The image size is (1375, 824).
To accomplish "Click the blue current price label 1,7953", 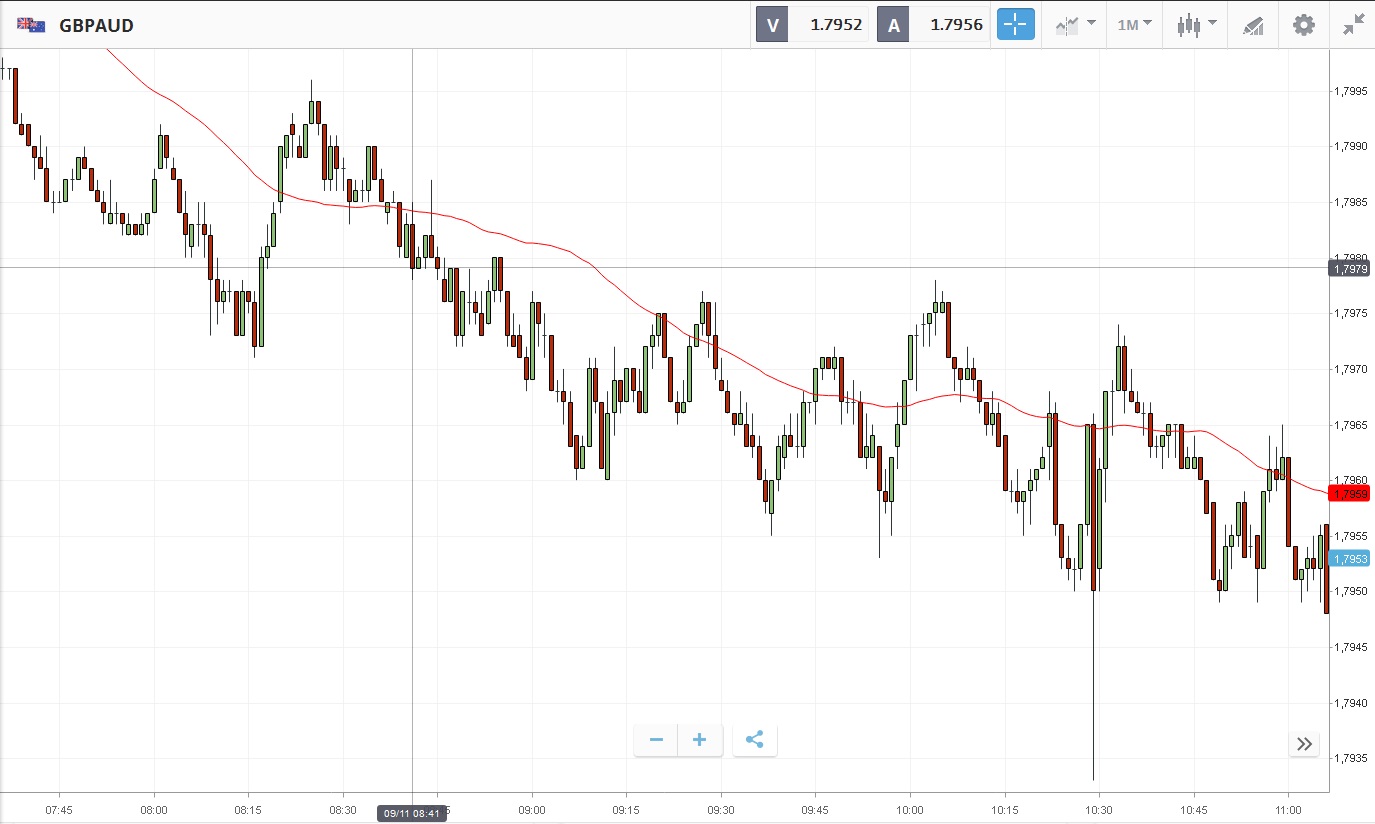I will tap(1349, 559).
